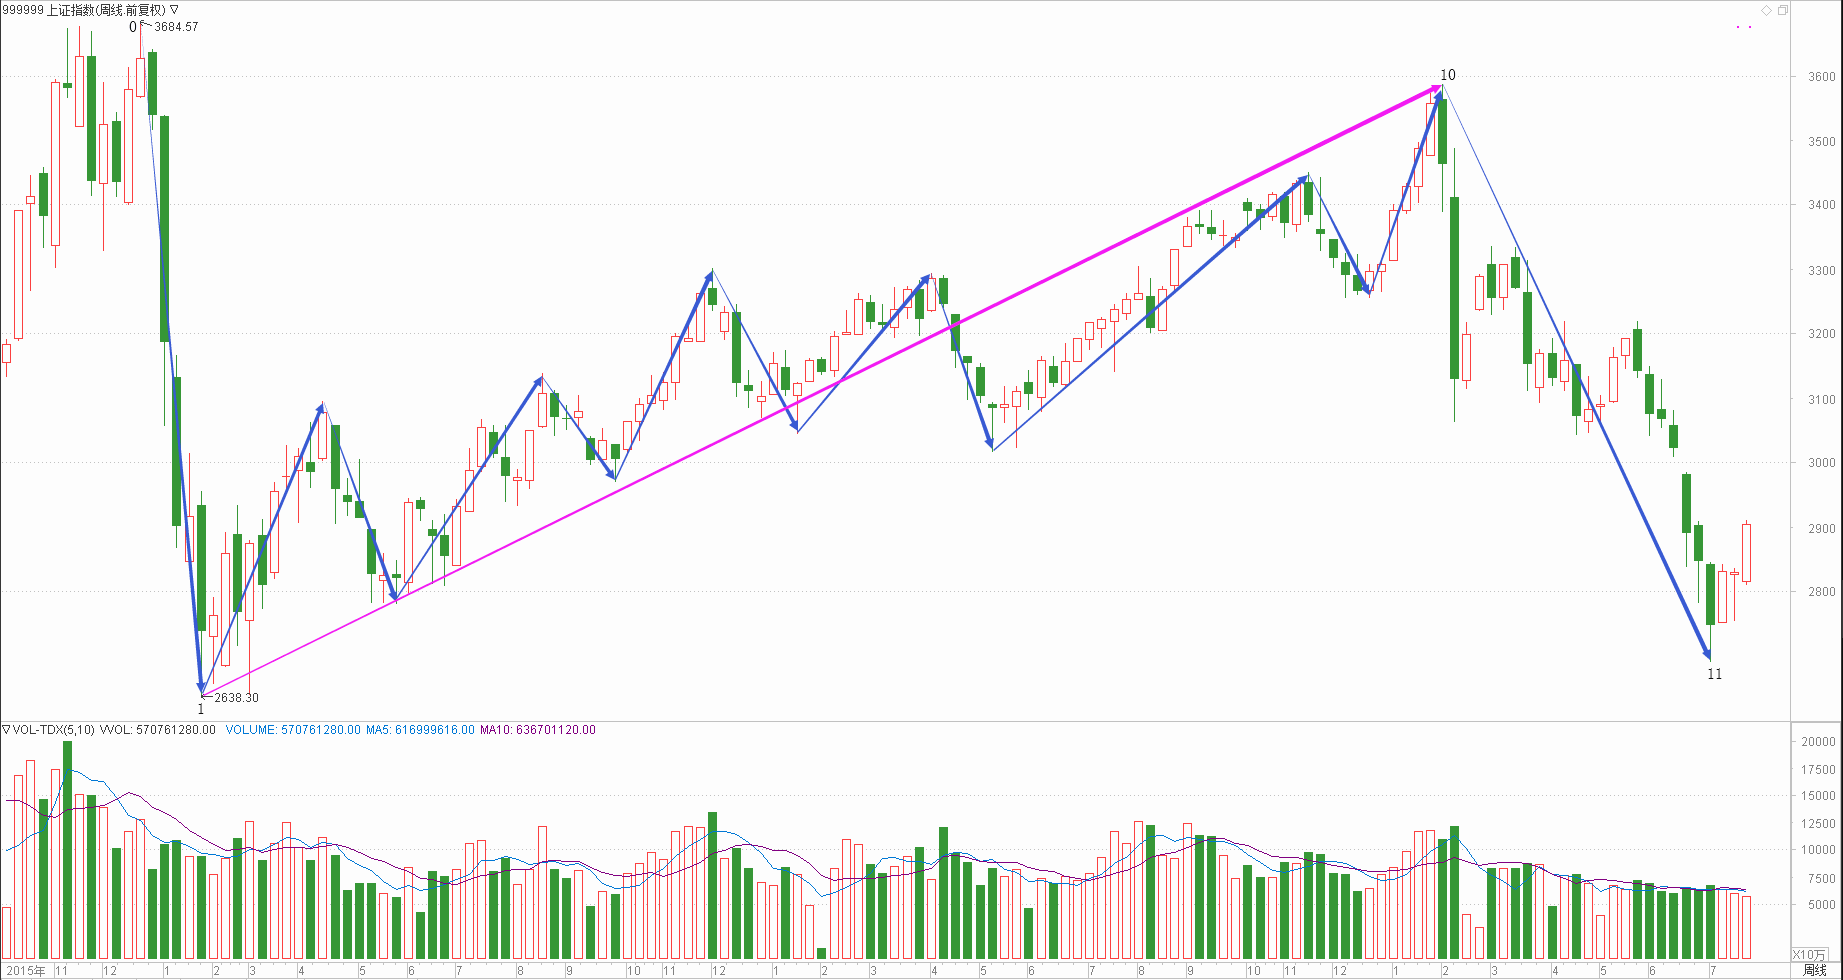Click the overlapping-squares restore icon at top right

1782,10
